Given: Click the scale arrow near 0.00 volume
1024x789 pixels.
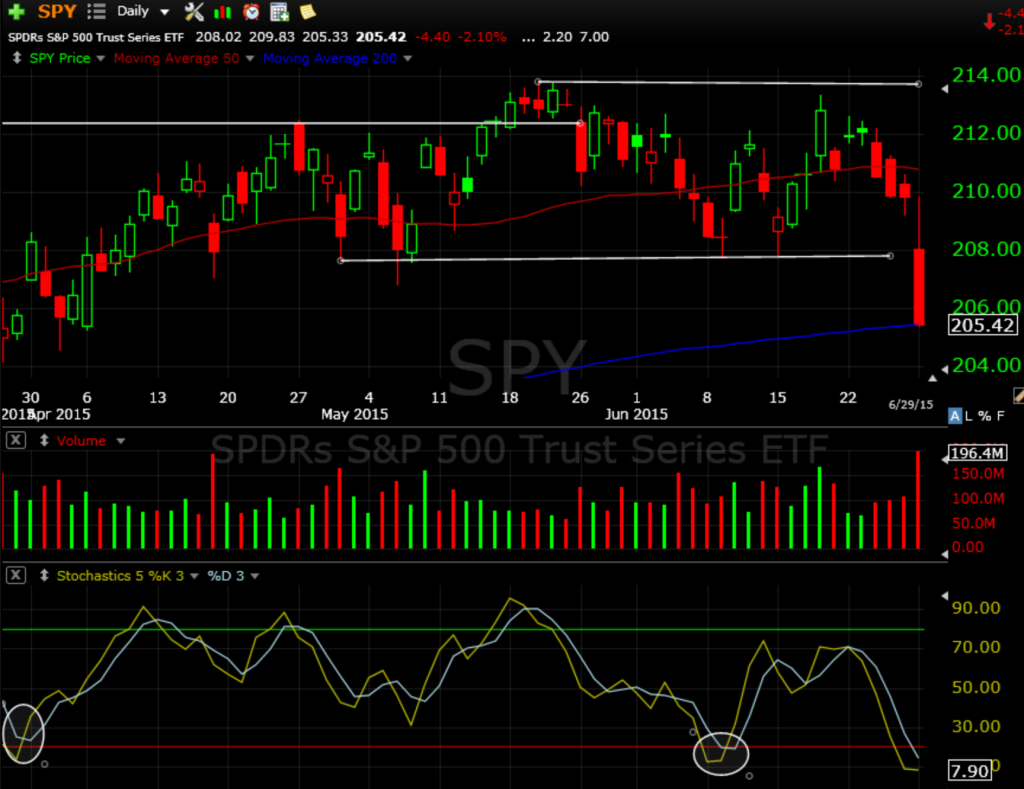Looking at the screenshot, I should tap(944, 554).
